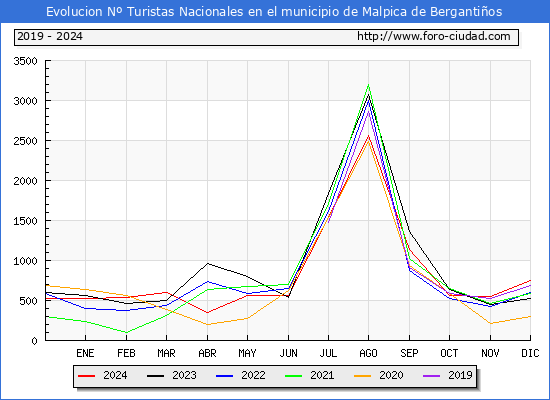Click the OCT month axis label

click(x=449, y=353)
